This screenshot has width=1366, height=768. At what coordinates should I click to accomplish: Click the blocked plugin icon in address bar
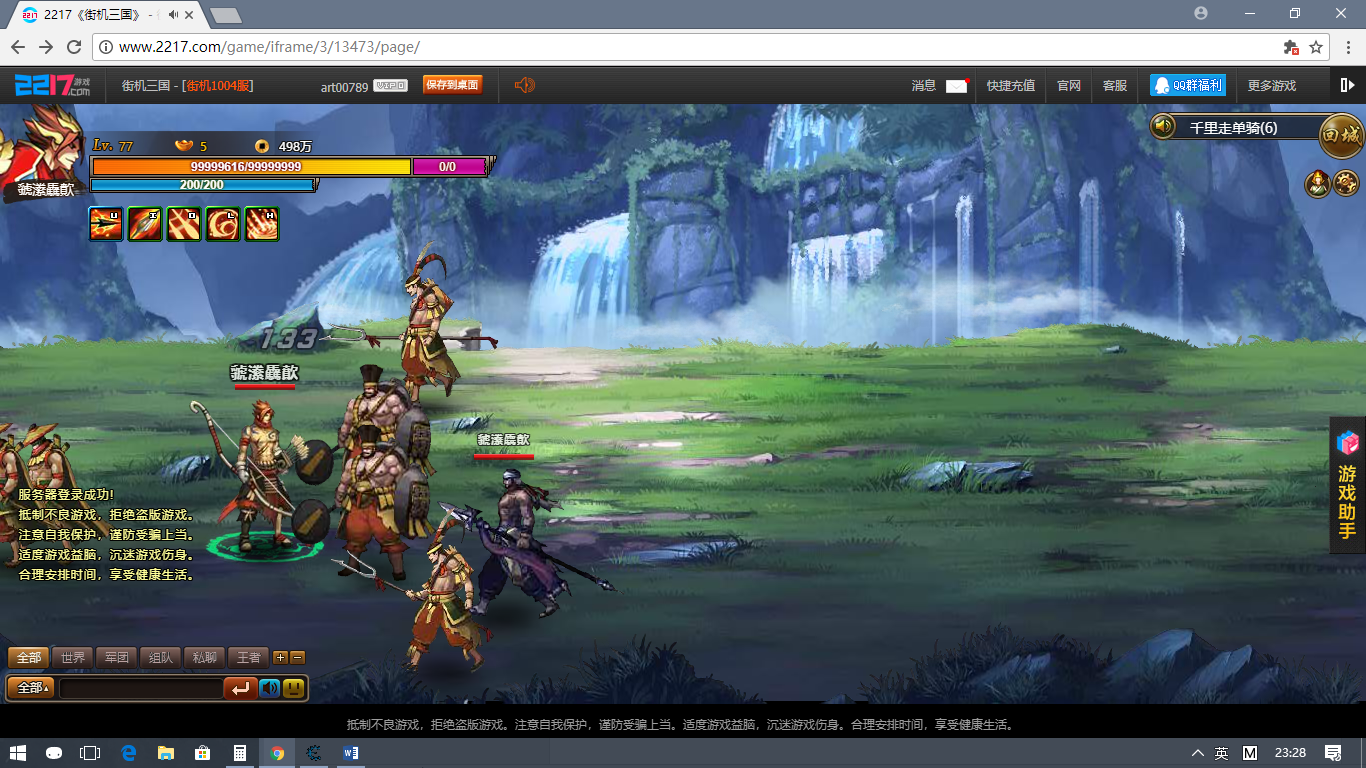(x=1291, y=47)
